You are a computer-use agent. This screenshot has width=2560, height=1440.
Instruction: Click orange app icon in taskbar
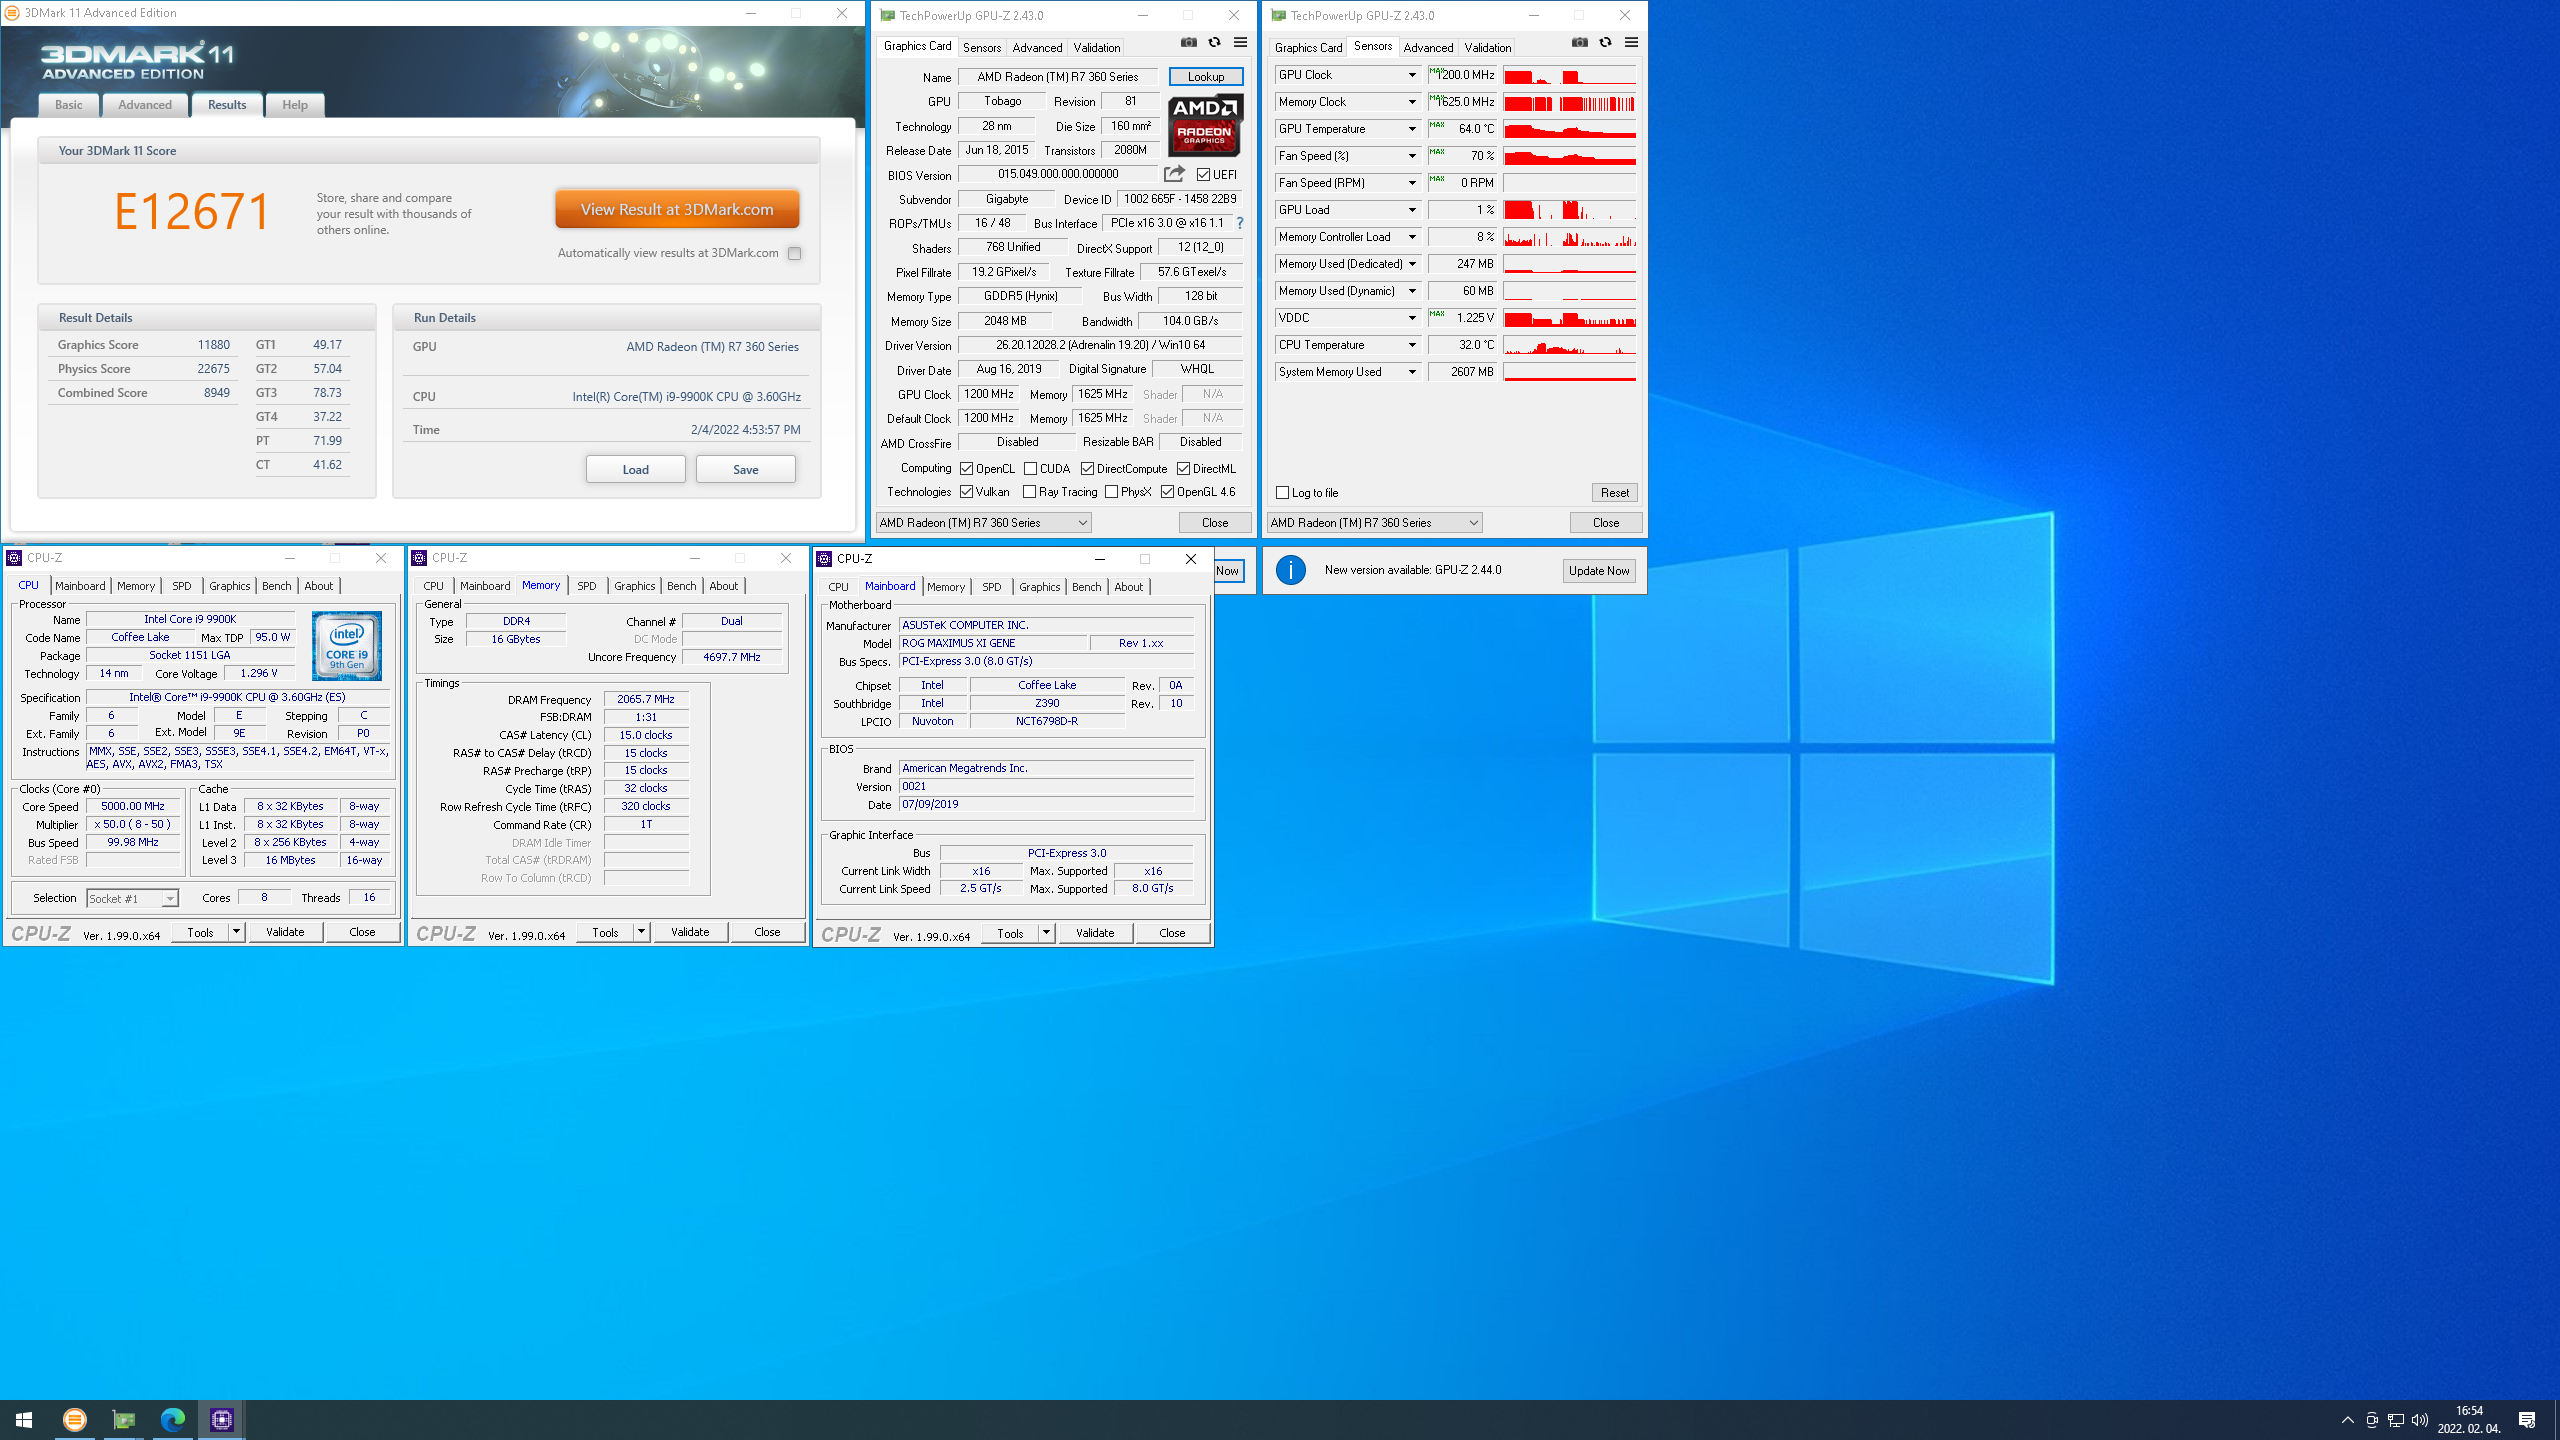click(74, 1419)
